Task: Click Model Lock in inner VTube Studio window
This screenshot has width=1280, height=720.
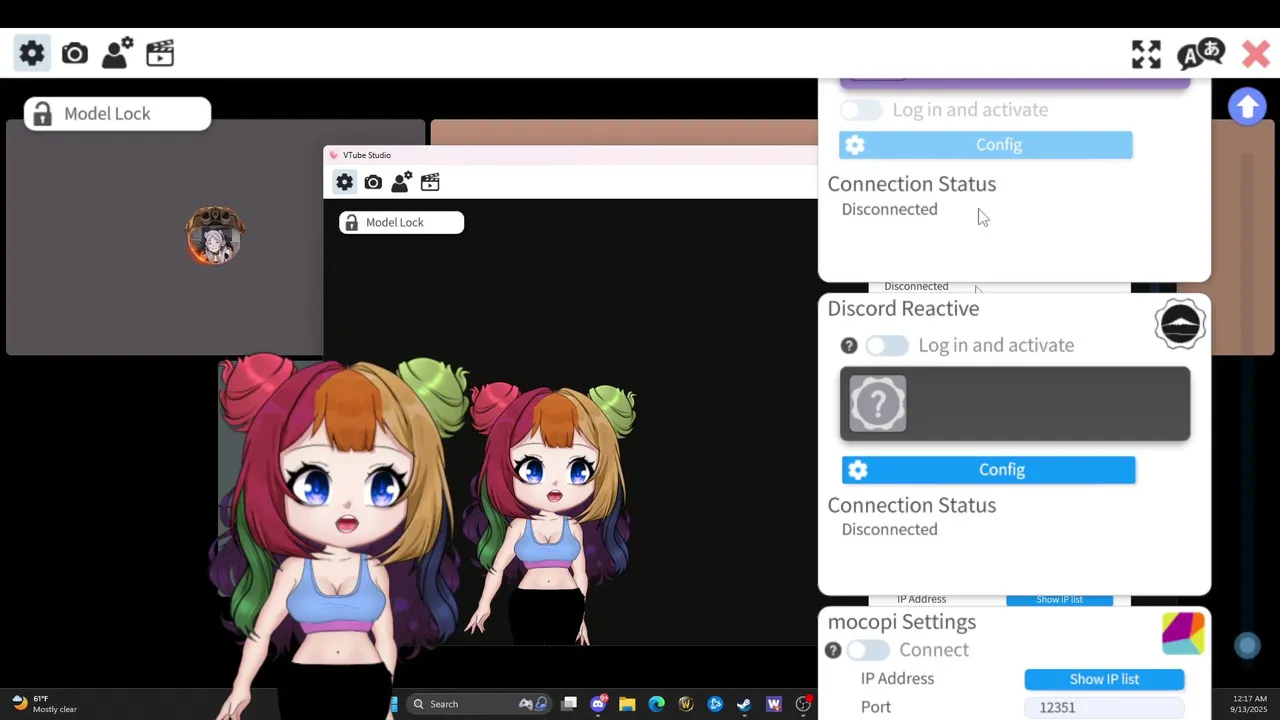Action: click(x=401, y=222)
